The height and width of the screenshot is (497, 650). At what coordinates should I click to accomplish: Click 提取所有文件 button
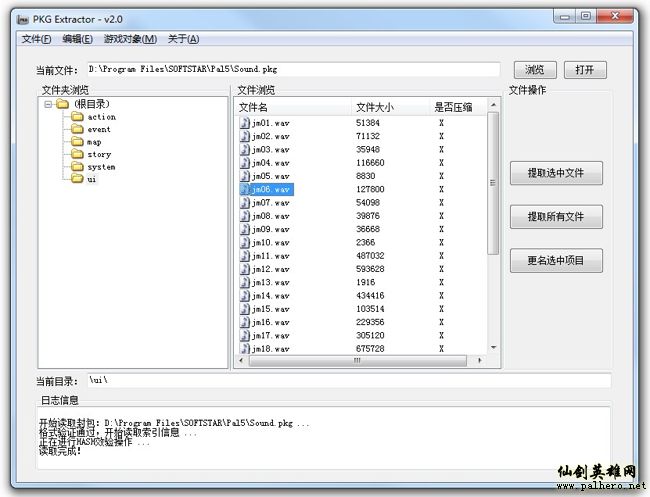556,217
